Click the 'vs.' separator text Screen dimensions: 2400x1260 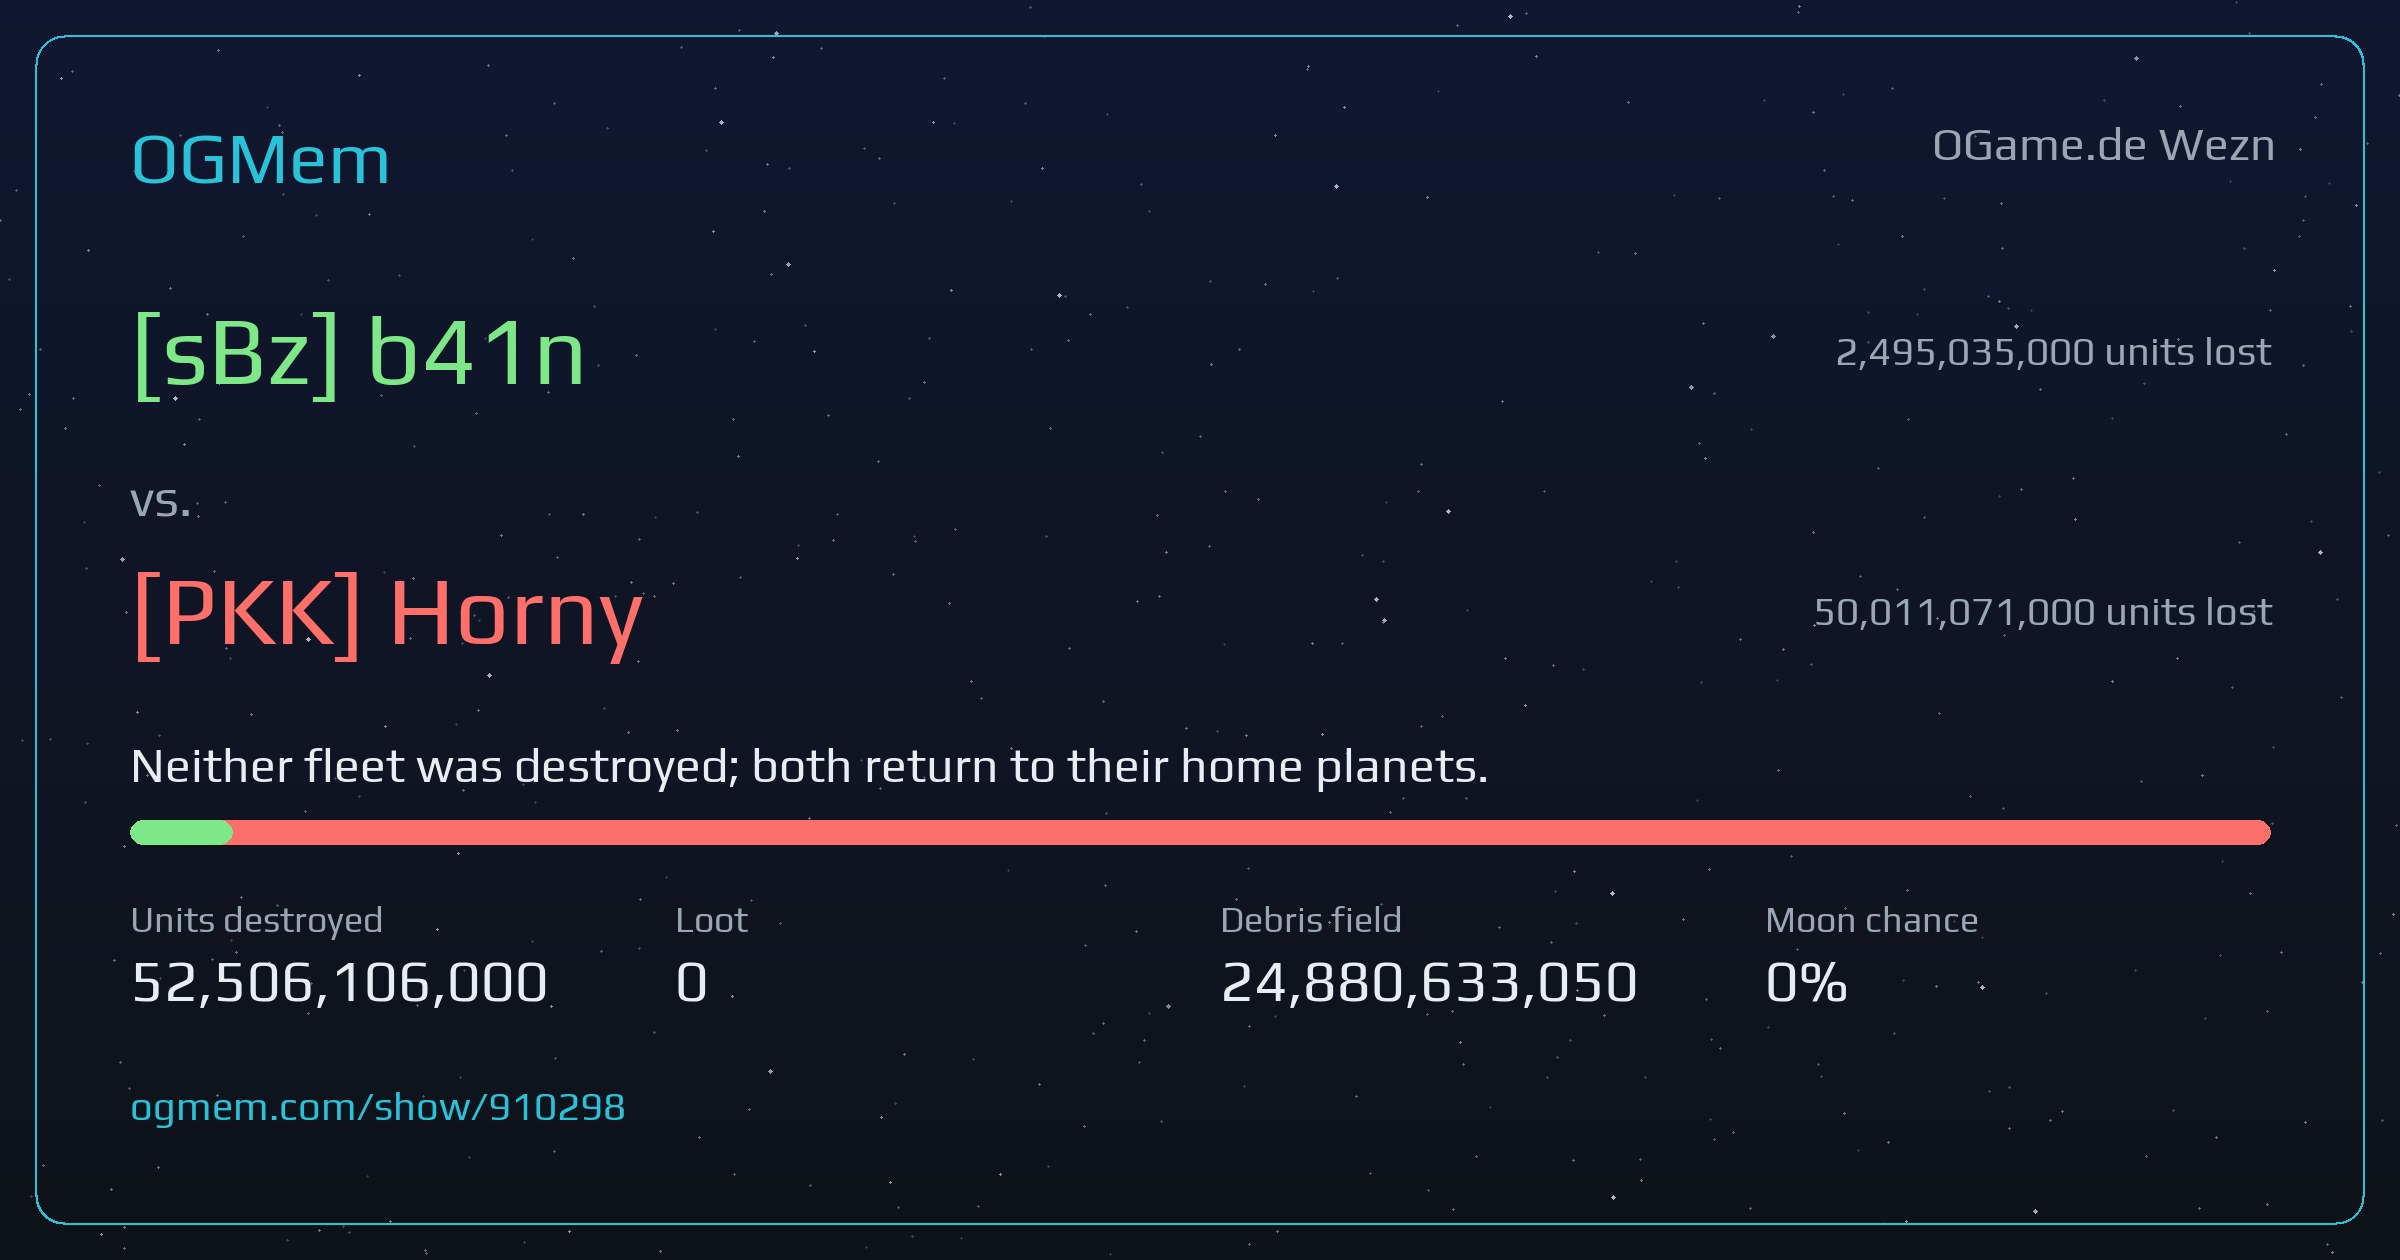(160, 502)
